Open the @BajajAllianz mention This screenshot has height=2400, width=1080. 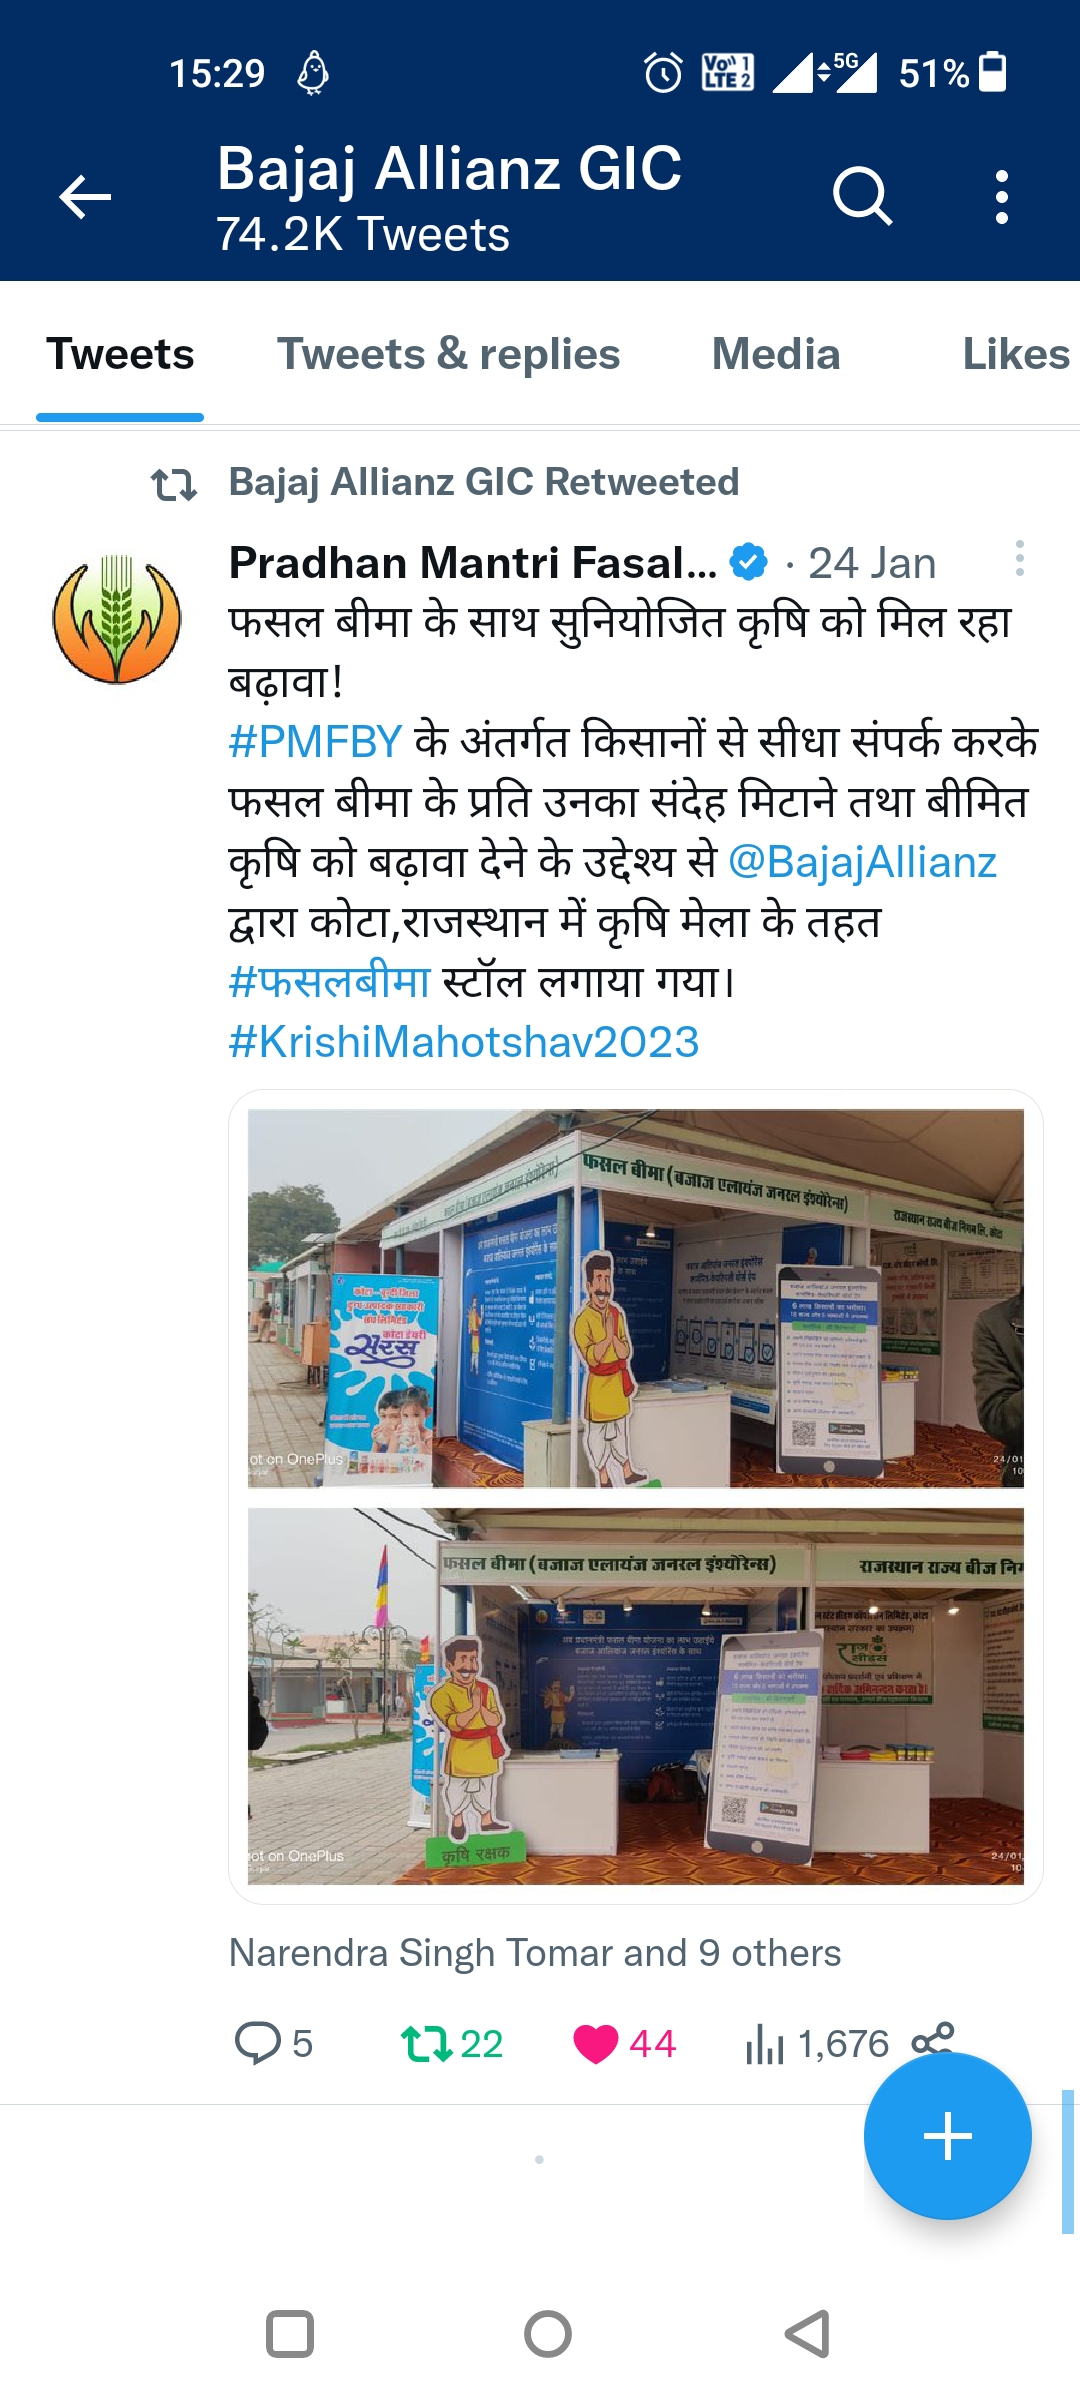[862, 862]
